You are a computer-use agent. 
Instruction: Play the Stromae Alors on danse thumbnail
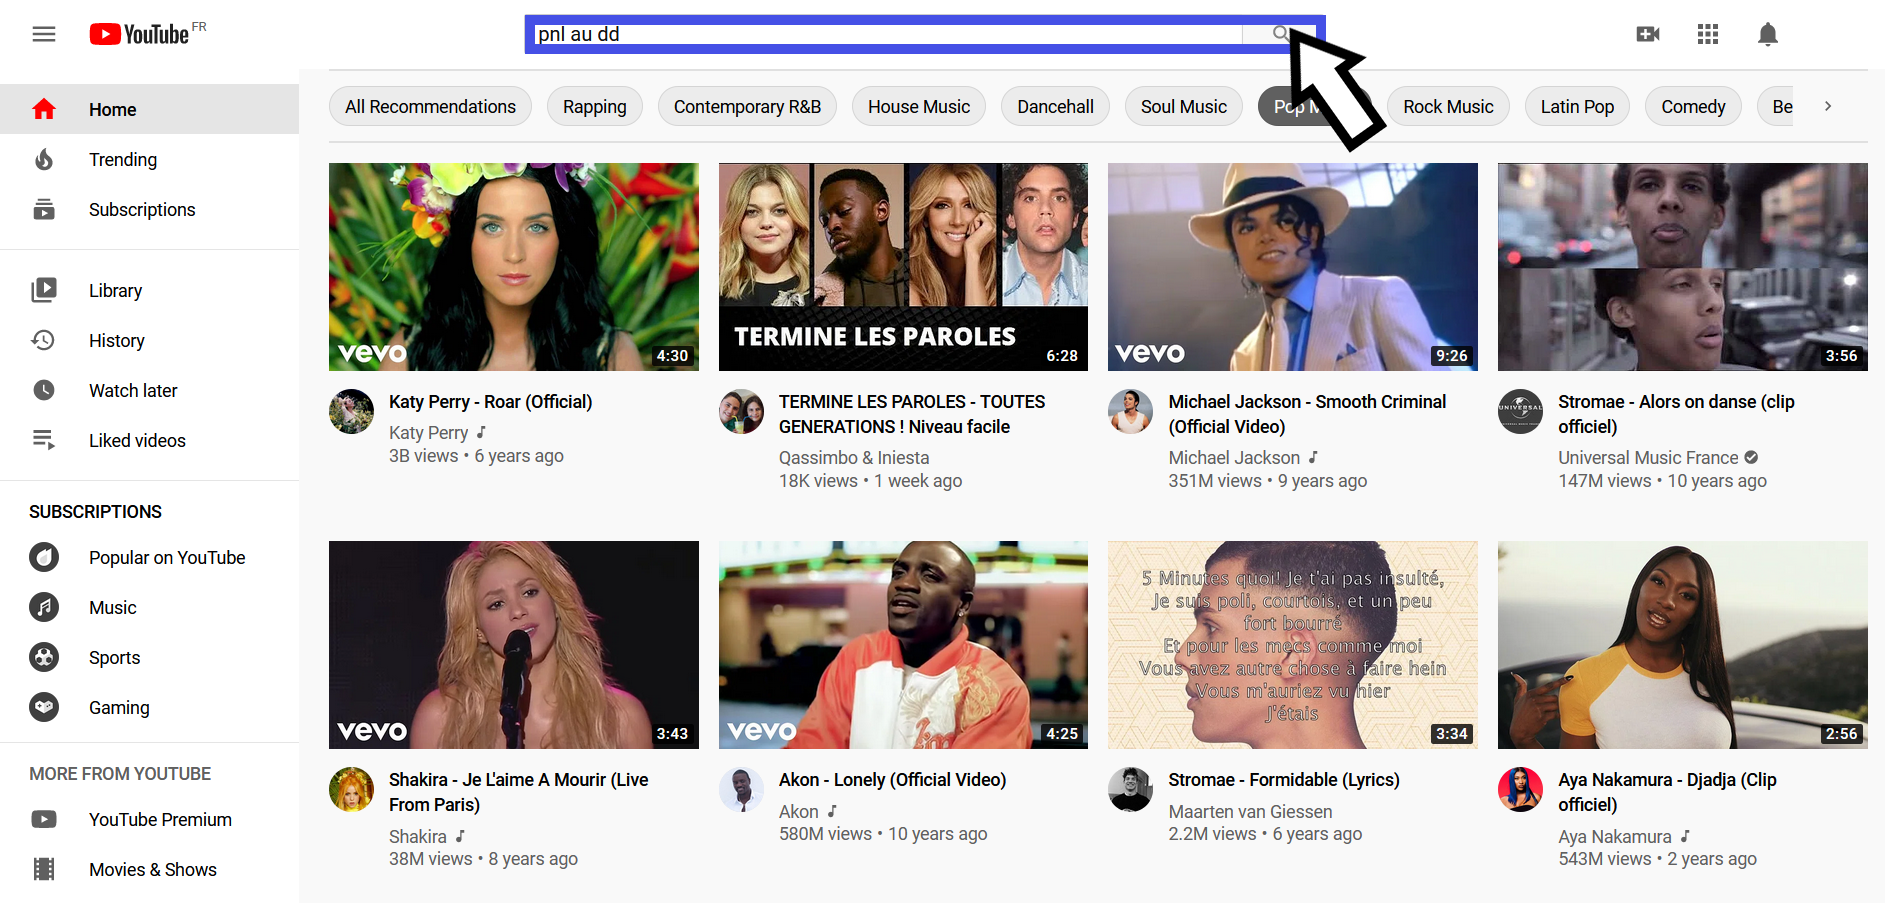click(1682, 267)
